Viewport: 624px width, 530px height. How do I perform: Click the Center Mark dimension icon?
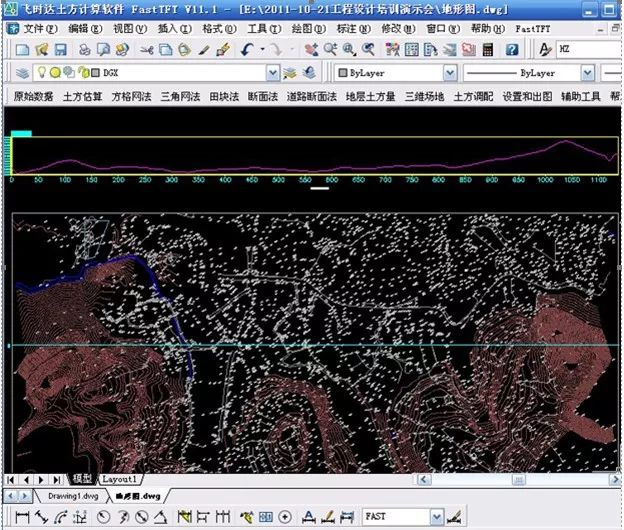pos(286,516)
